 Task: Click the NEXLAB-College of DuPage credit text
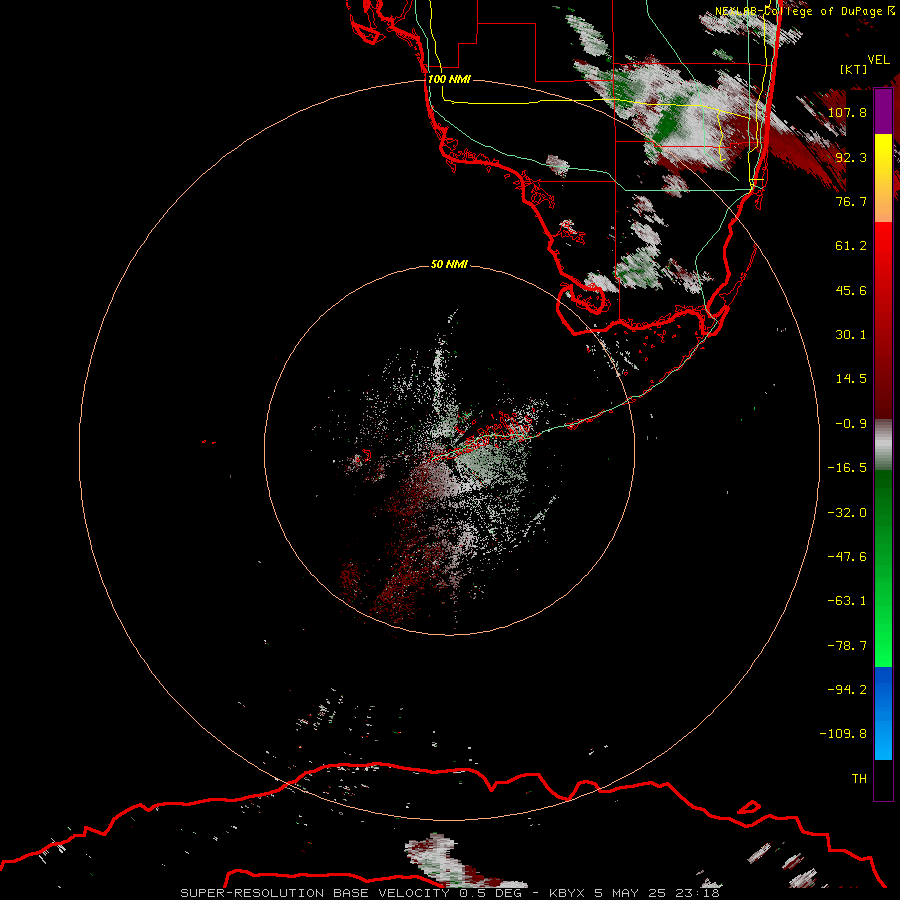pos(805,11)
